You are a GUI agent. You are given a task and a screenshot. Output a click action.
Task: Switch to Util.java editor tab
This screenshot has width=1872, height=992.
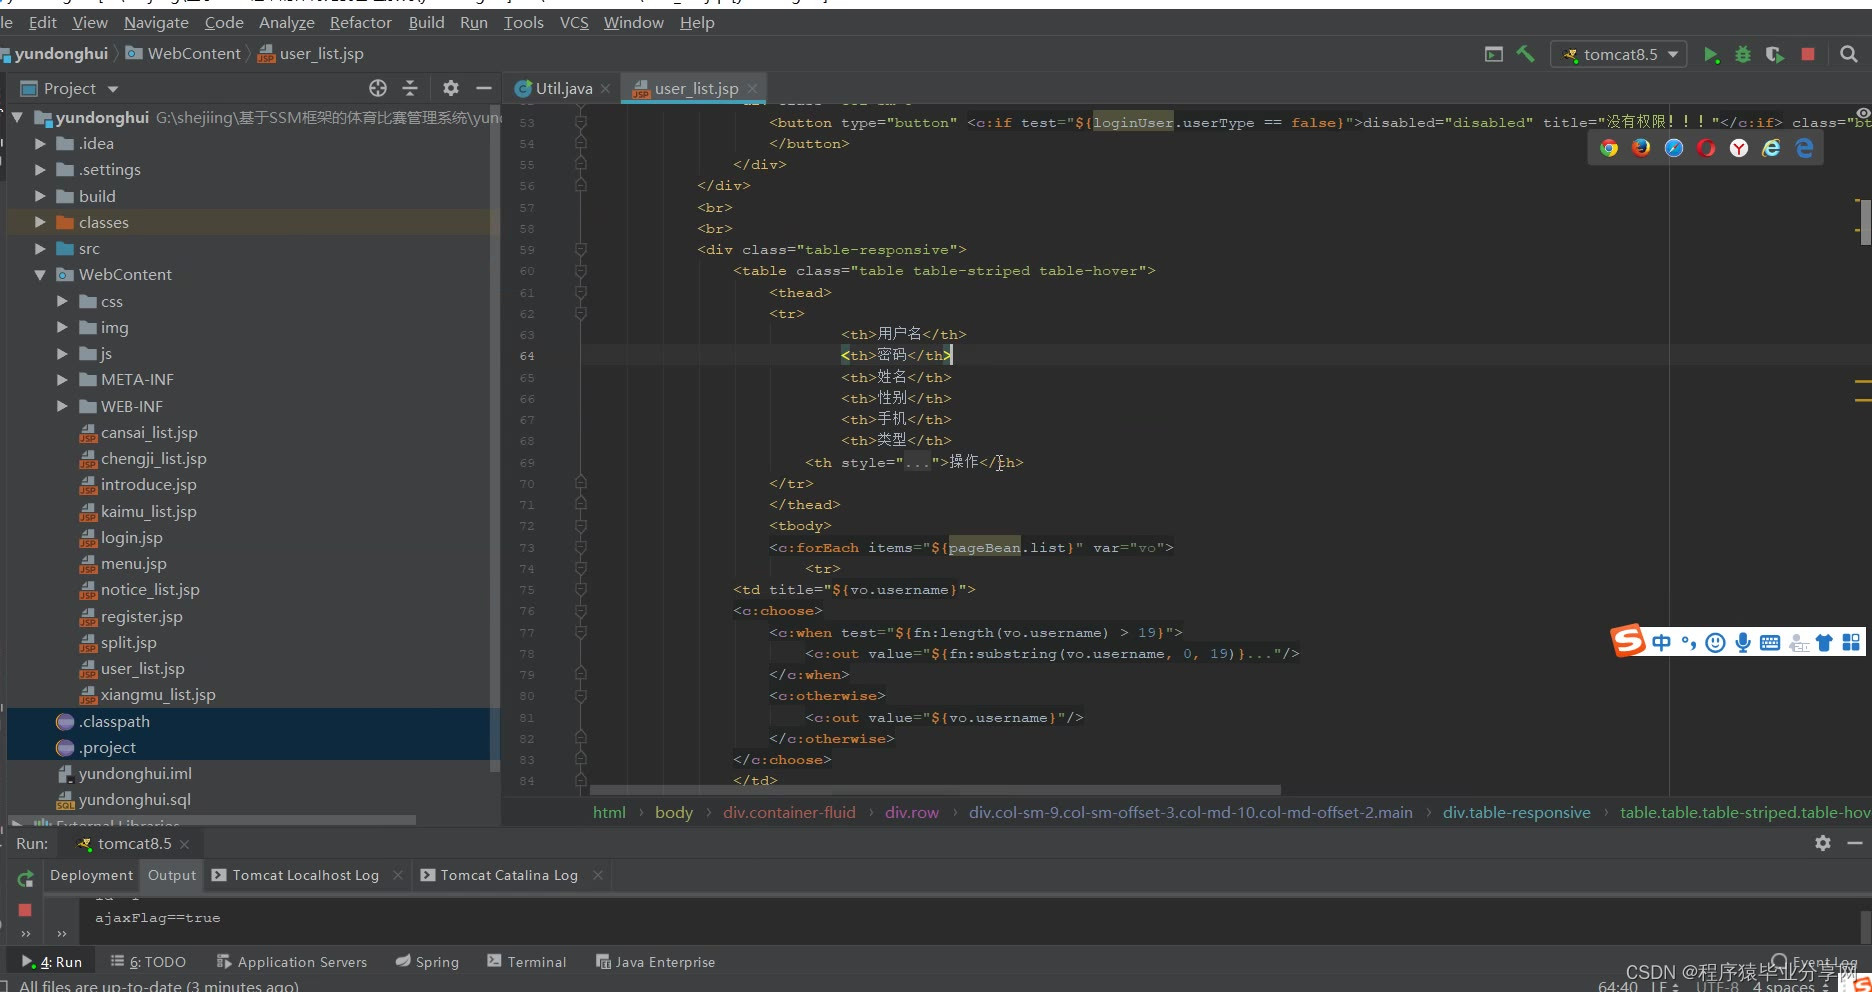[x=563, y=88]
